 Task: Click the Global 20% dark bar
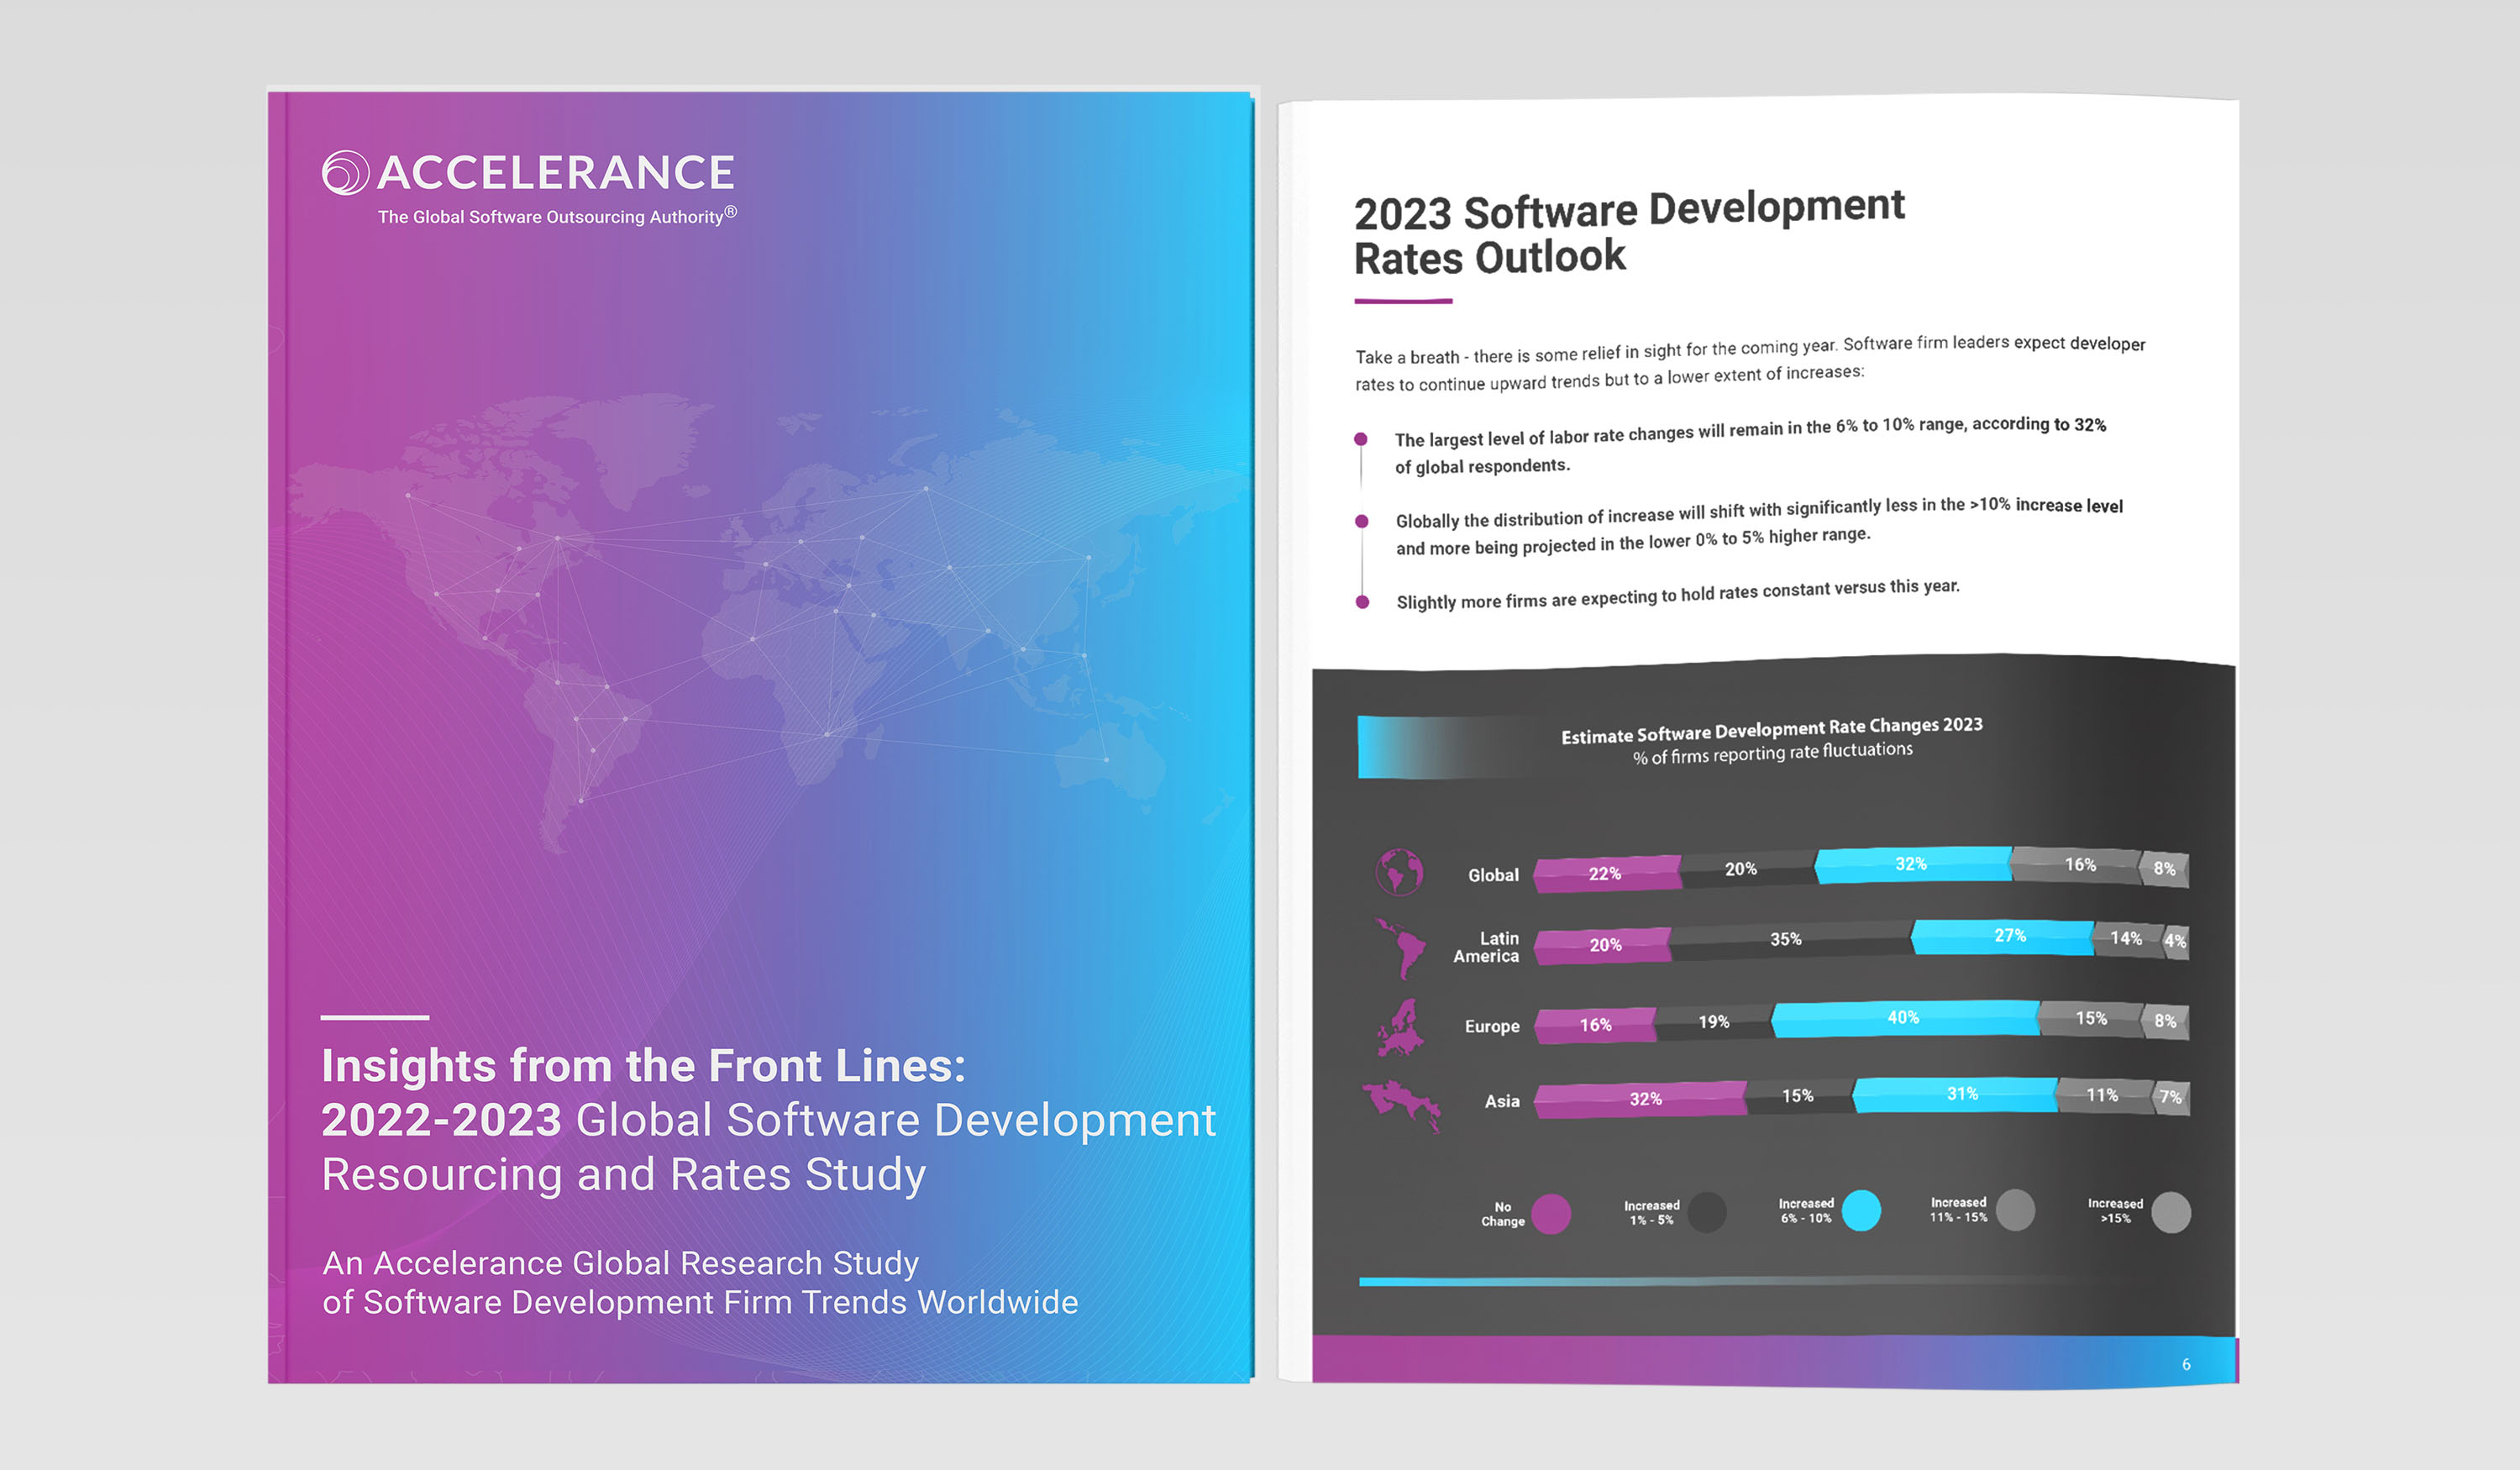pos(1747,869)
